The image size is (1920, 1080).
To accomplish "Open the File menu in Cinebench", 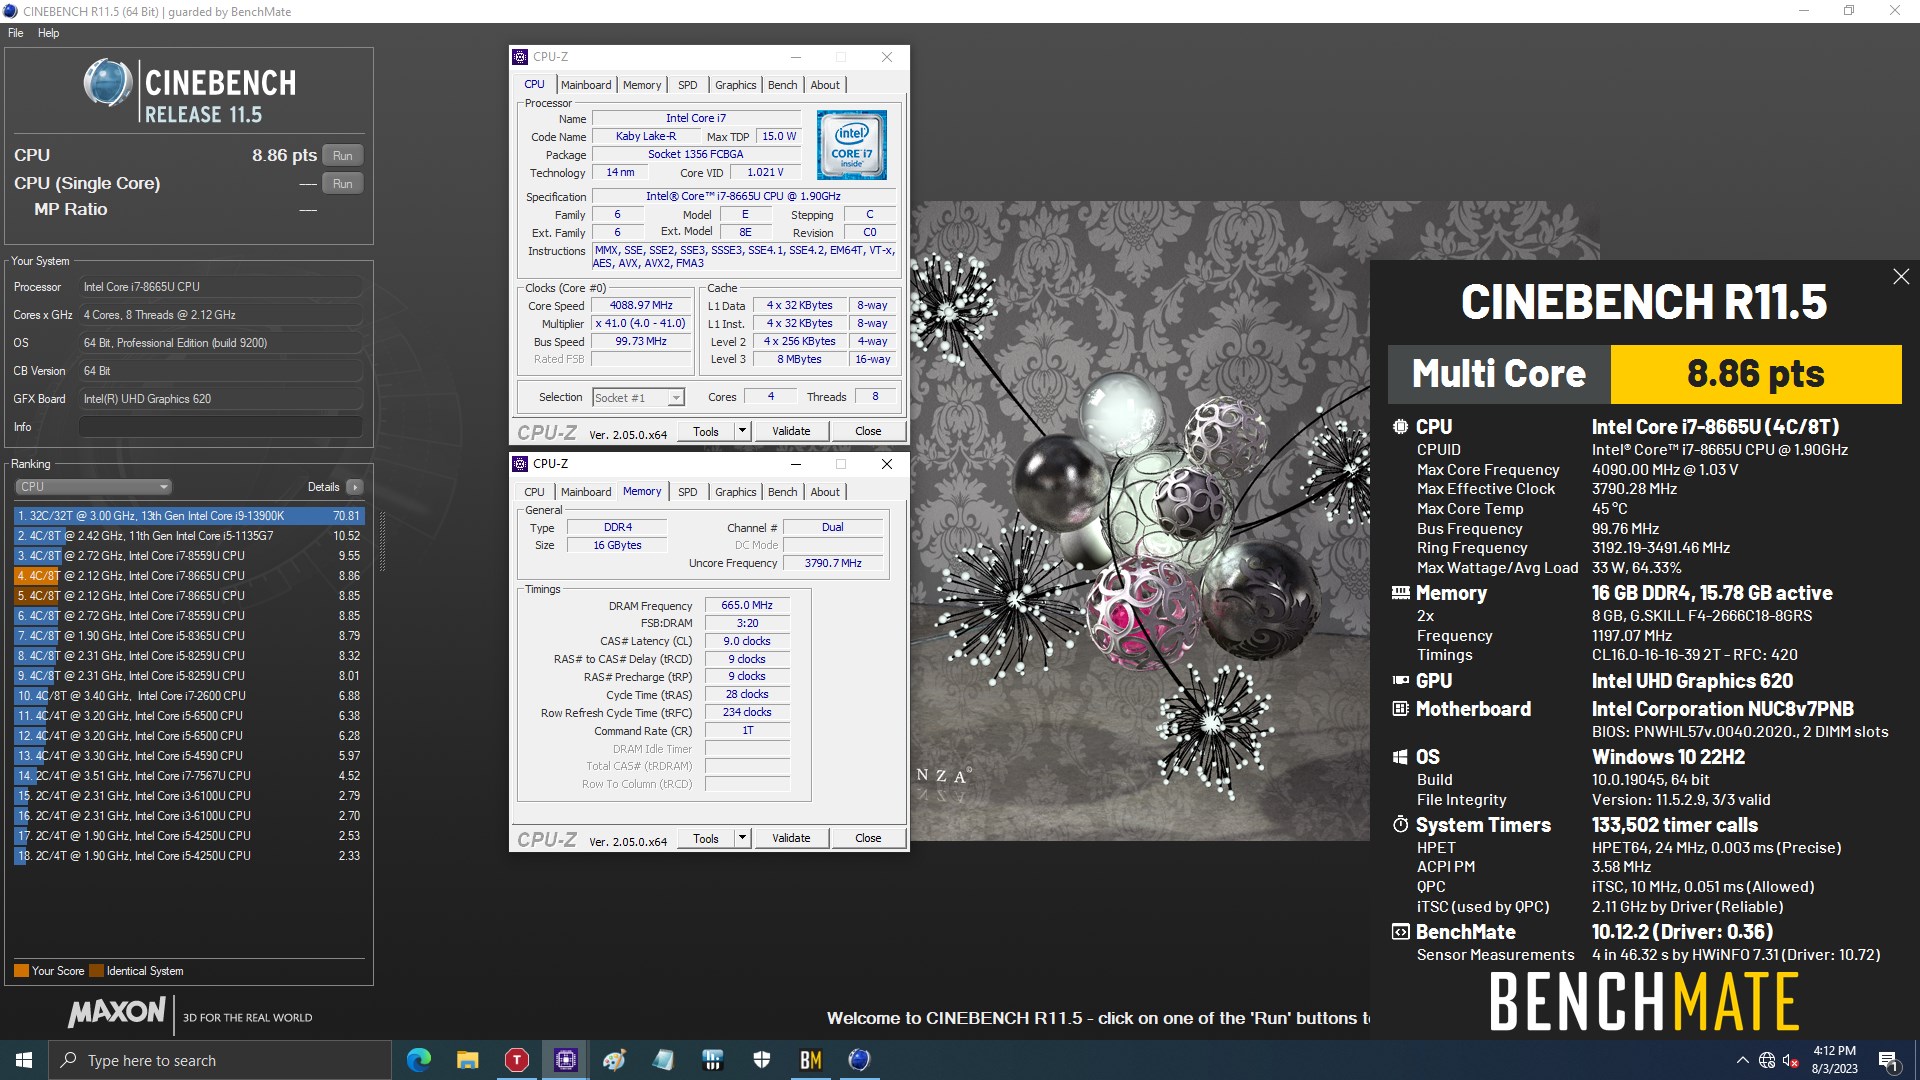I will 16,33.
